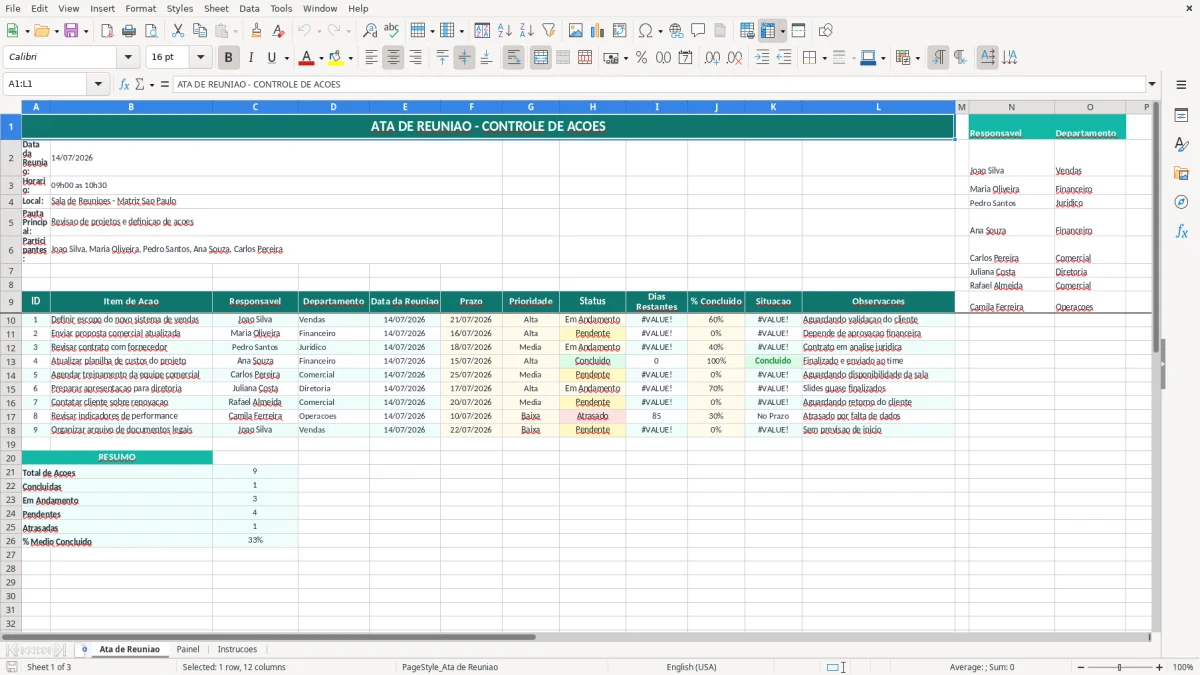
Task: Toggle wrap text
Action: pyautogui.click(x=514, y=58)
